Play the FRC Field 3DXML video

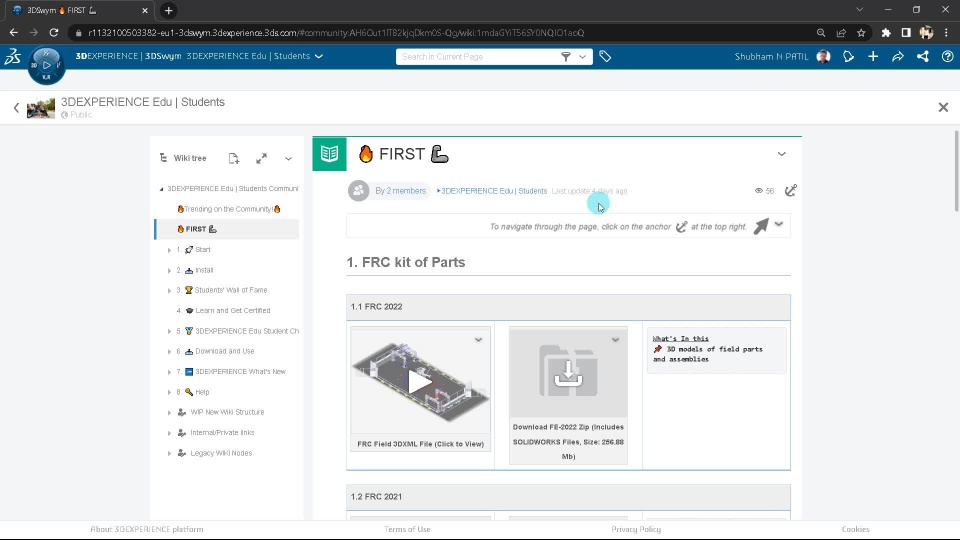coord(420,383)
